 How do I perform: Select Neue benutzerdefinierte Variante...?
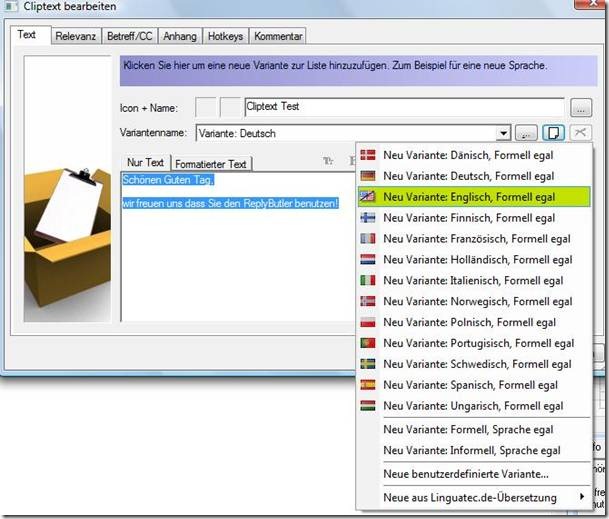[x=474, y=474]
